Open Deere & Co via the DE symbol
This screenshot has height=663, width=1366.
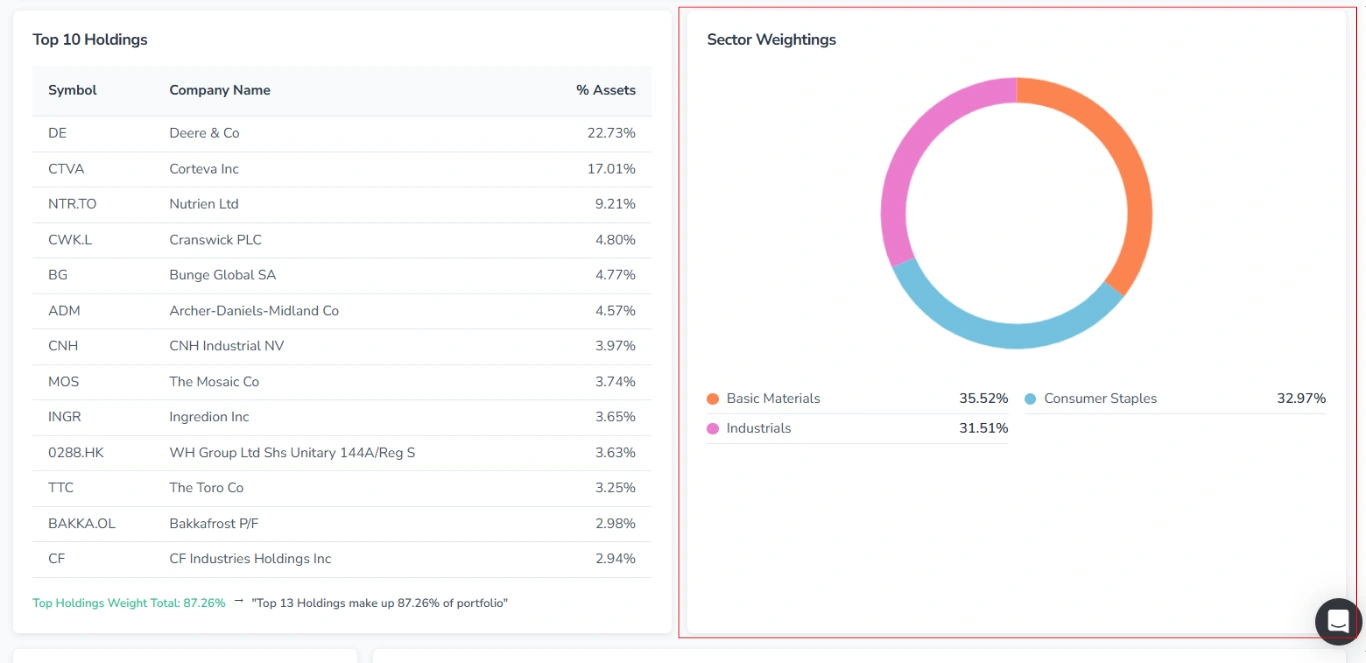pyautogui.click(x=57, y=133)
